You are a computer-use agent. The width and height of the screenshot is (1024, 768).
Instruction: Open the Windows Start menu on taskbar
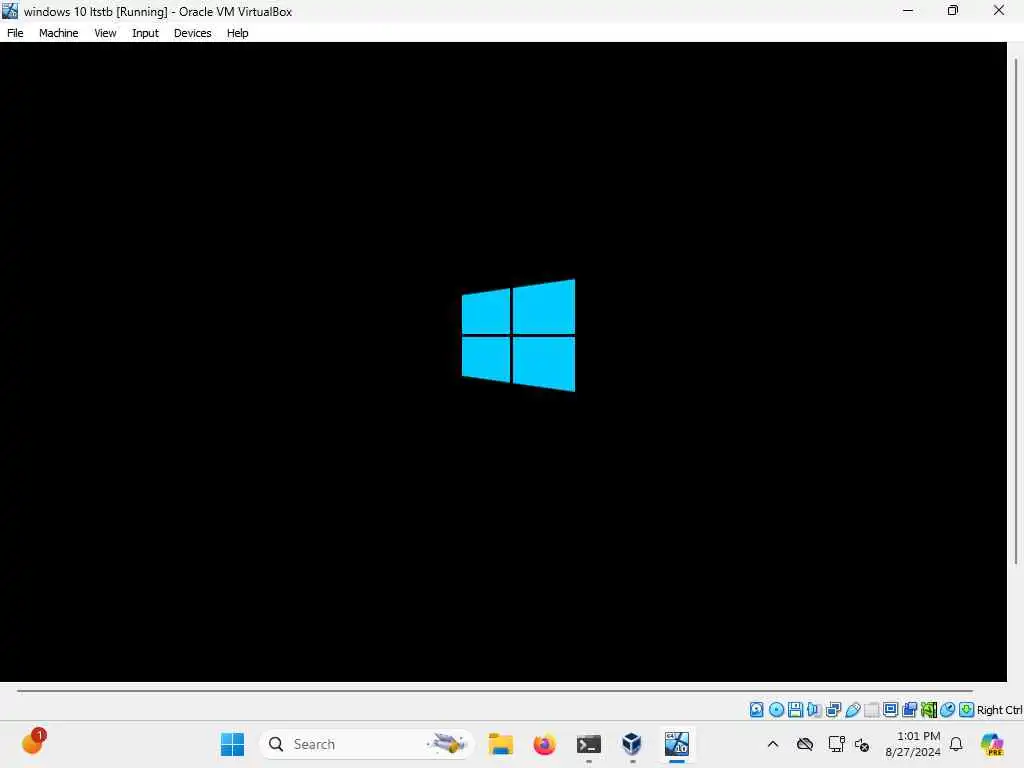232,744
